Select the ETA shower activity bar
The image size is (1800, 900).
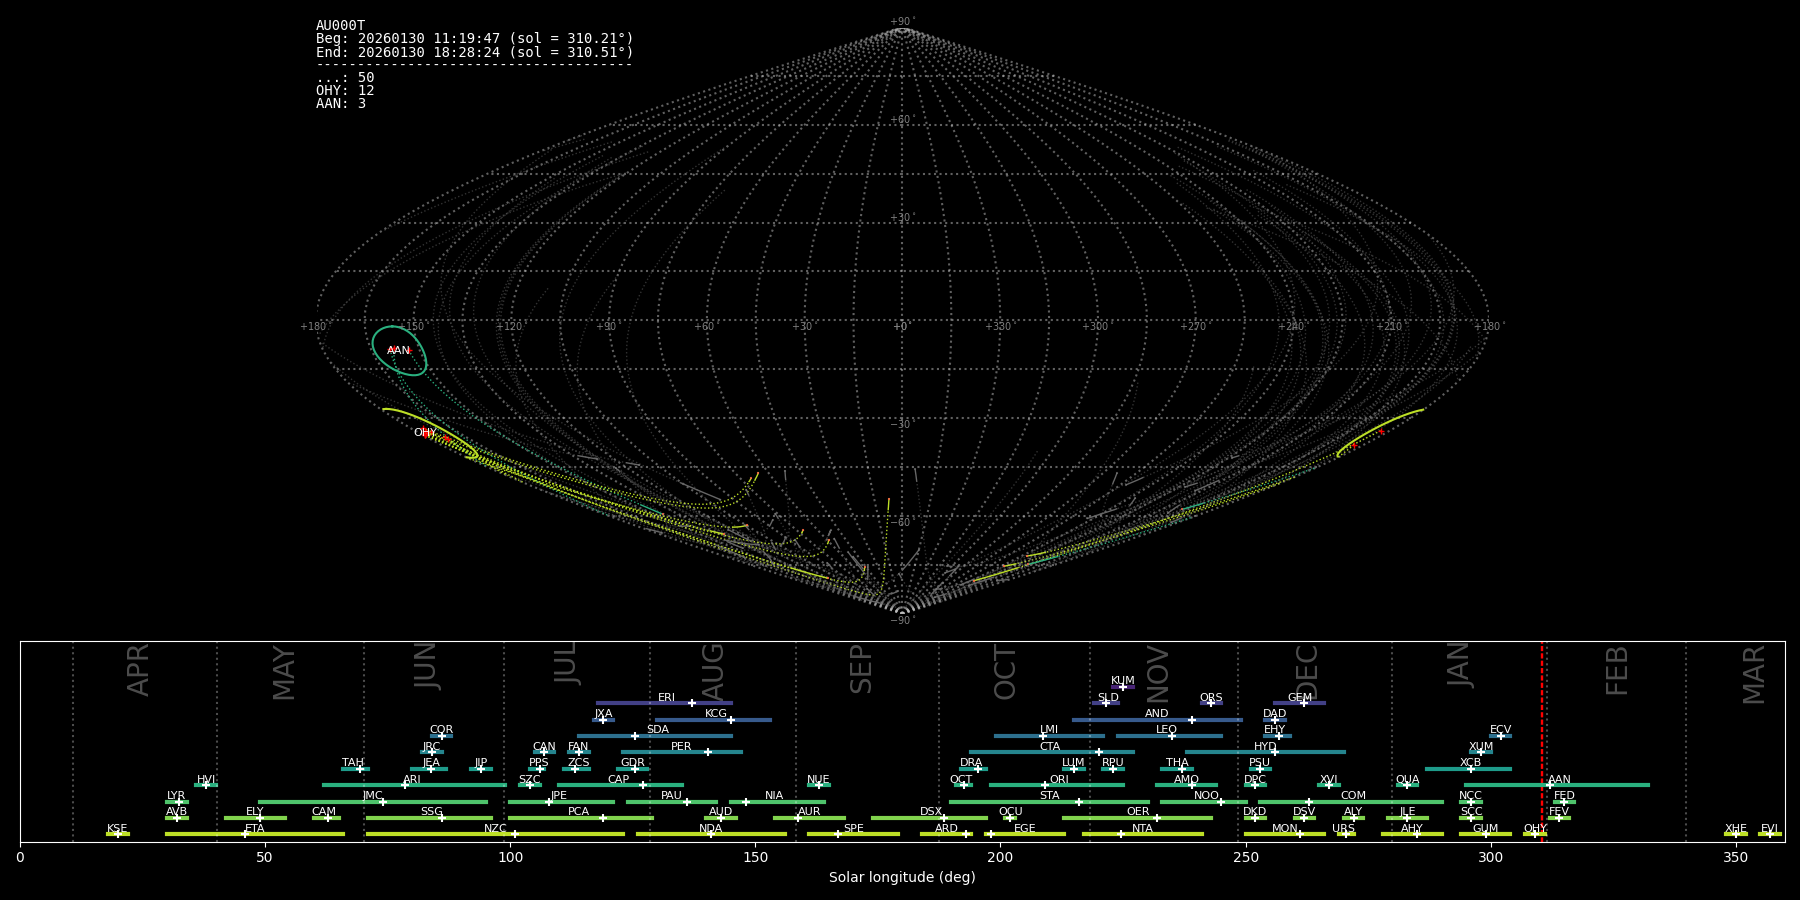pos(255,834)
